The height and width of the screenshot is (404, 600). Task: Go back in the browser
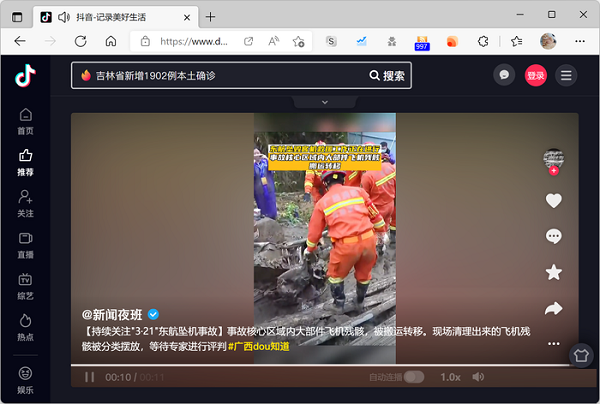[20, 41]
